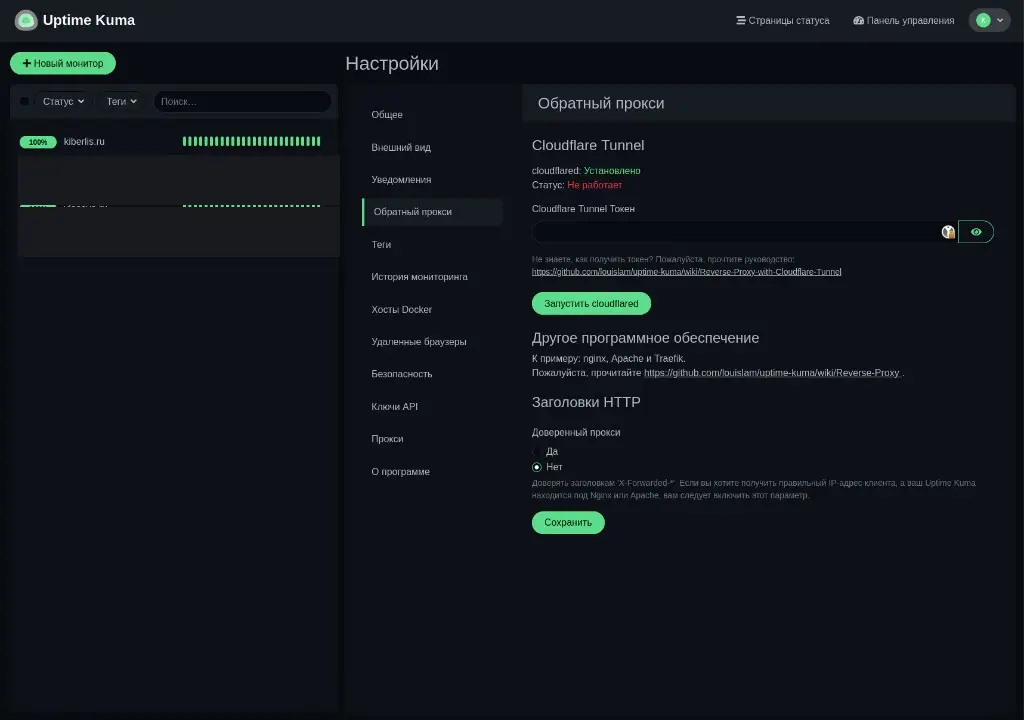The image size is (1024, 720).
Task: Open the Теги settings section
Action: (x=432, y=244)
